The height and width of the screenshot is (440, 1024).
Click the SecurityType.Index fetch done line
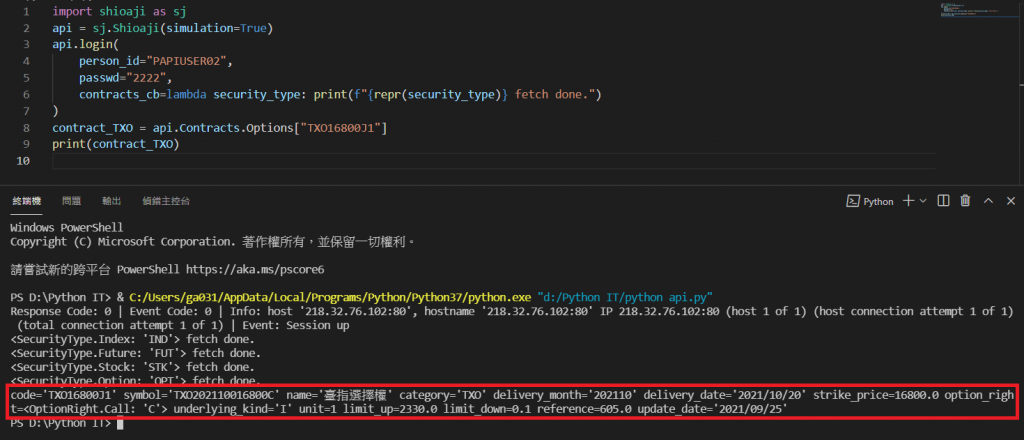[x=133, y=339]
